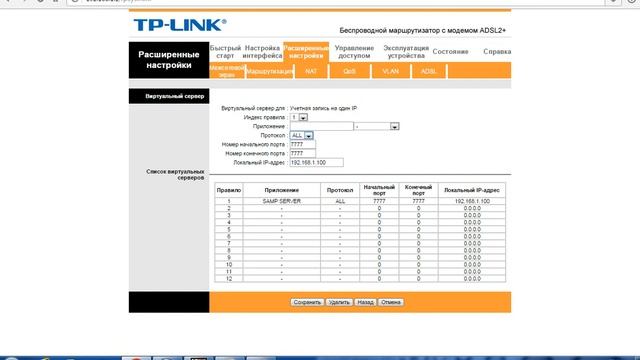The width and height of the screenshot is (640, 360).
Task: Click the Назад button
Action: (365, 302)
